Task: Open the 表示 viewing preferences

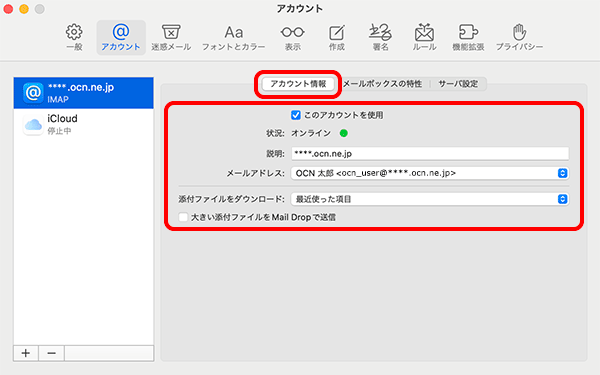Action: point(293,38)
